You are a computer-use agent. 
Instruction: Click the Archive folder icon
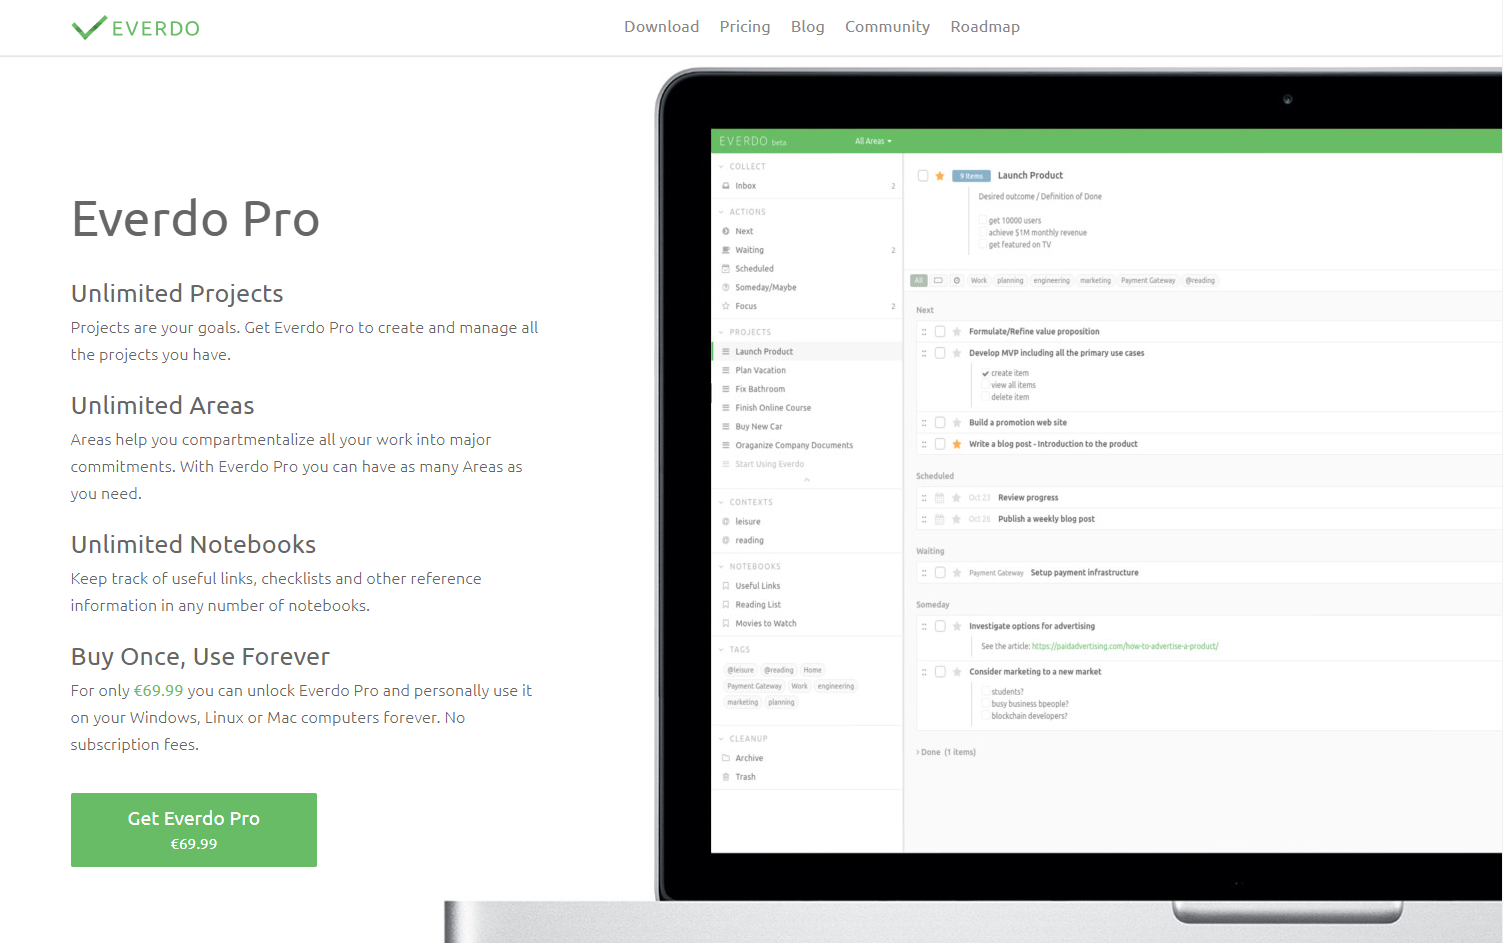coord(726,758)
